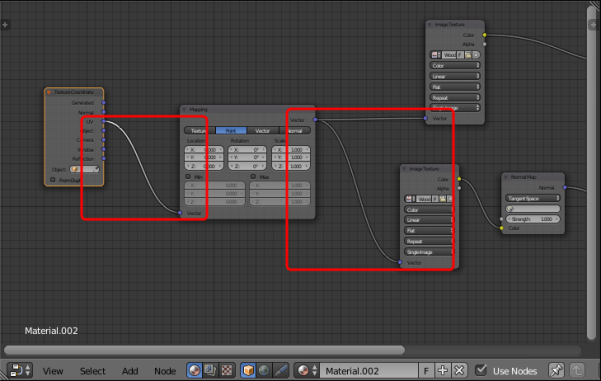The height and width of the screenshot is (381, 601).
Task: Collapse the lower Image Texture node triangle
Action: click(x=404, y=169)
